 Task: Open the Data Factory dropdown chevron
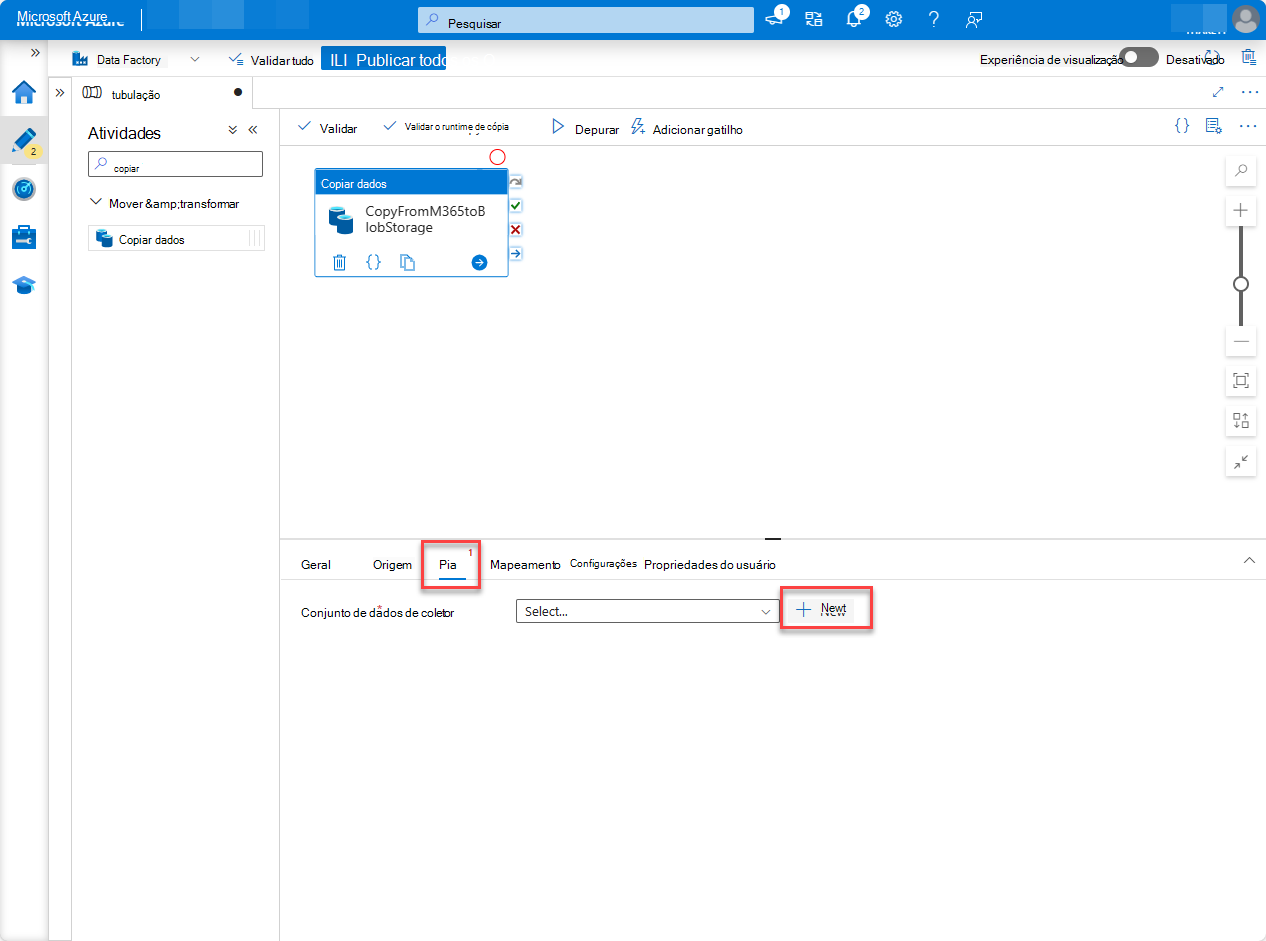[x=195, y=59]
